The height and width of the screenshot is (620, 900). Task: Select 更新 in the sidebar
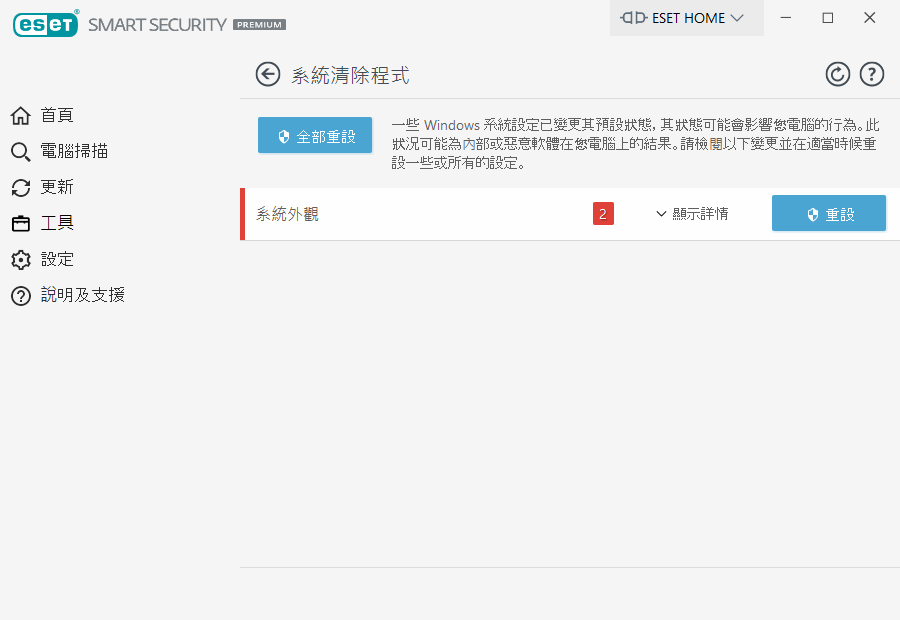pyautogui.click(x=57, y=188)
